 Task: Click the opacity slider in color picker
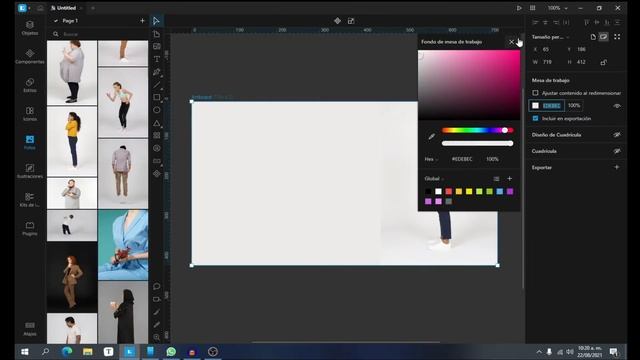(477, 143)
